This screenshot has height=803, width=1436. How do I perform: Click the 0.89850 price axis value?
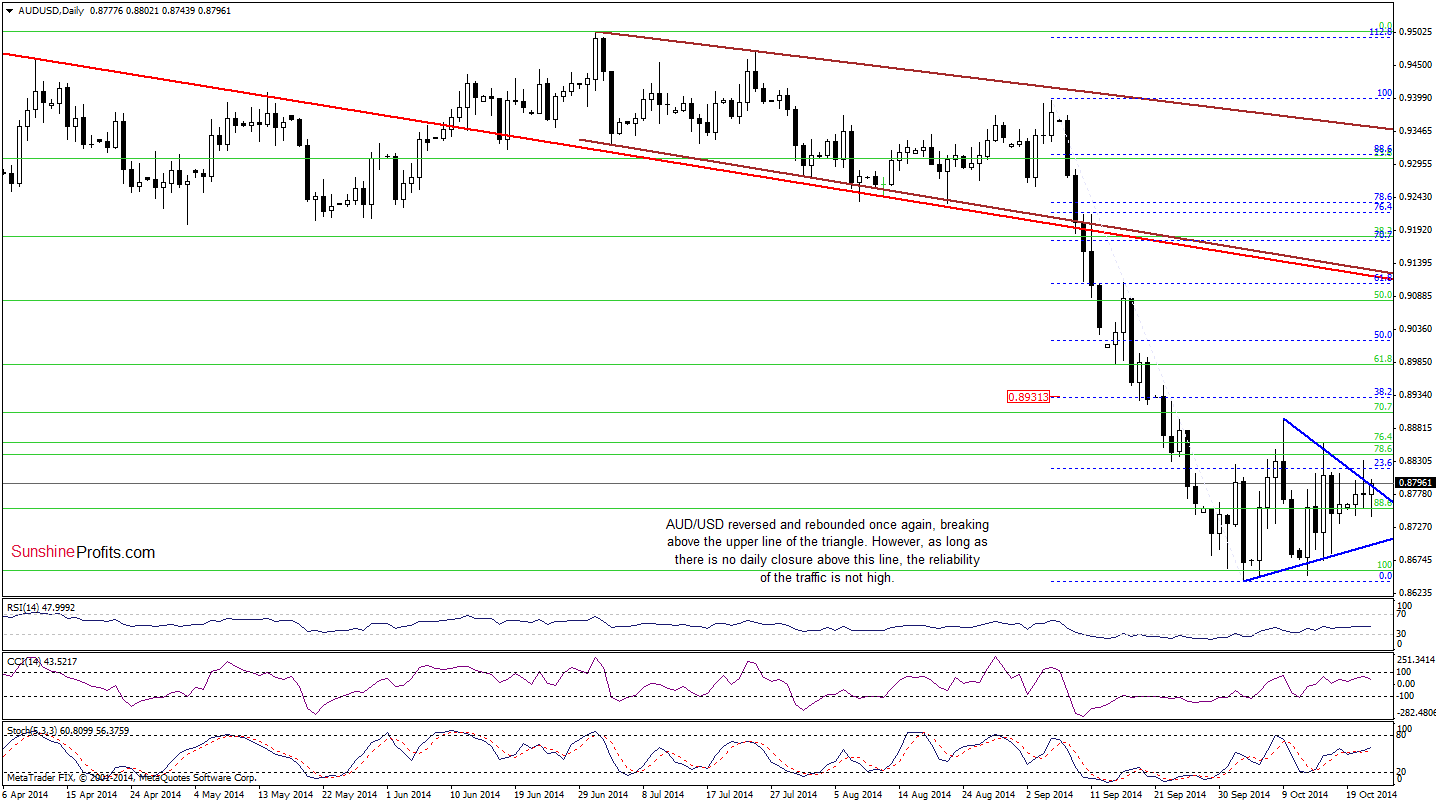(1414, 362)
